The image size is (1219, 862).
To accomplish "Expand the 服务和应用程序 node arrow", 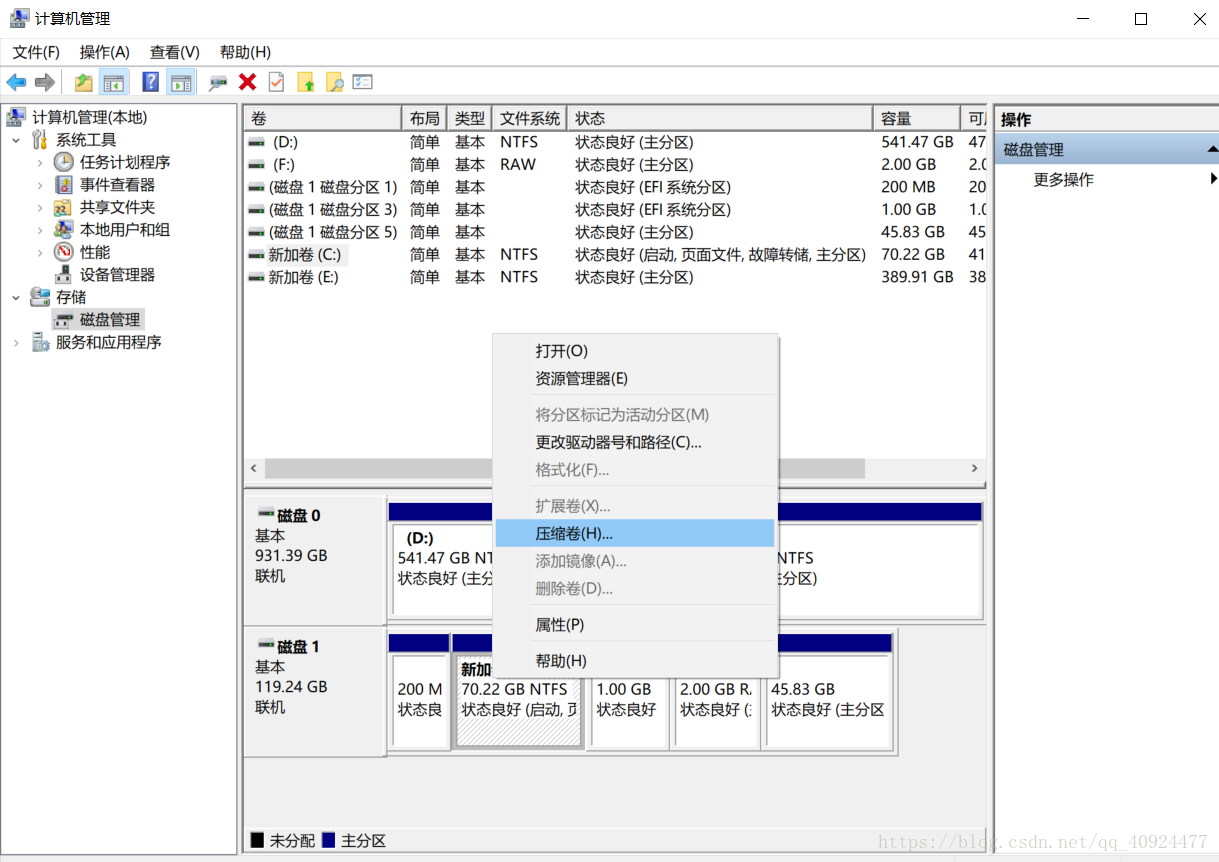I will (16, 342).
